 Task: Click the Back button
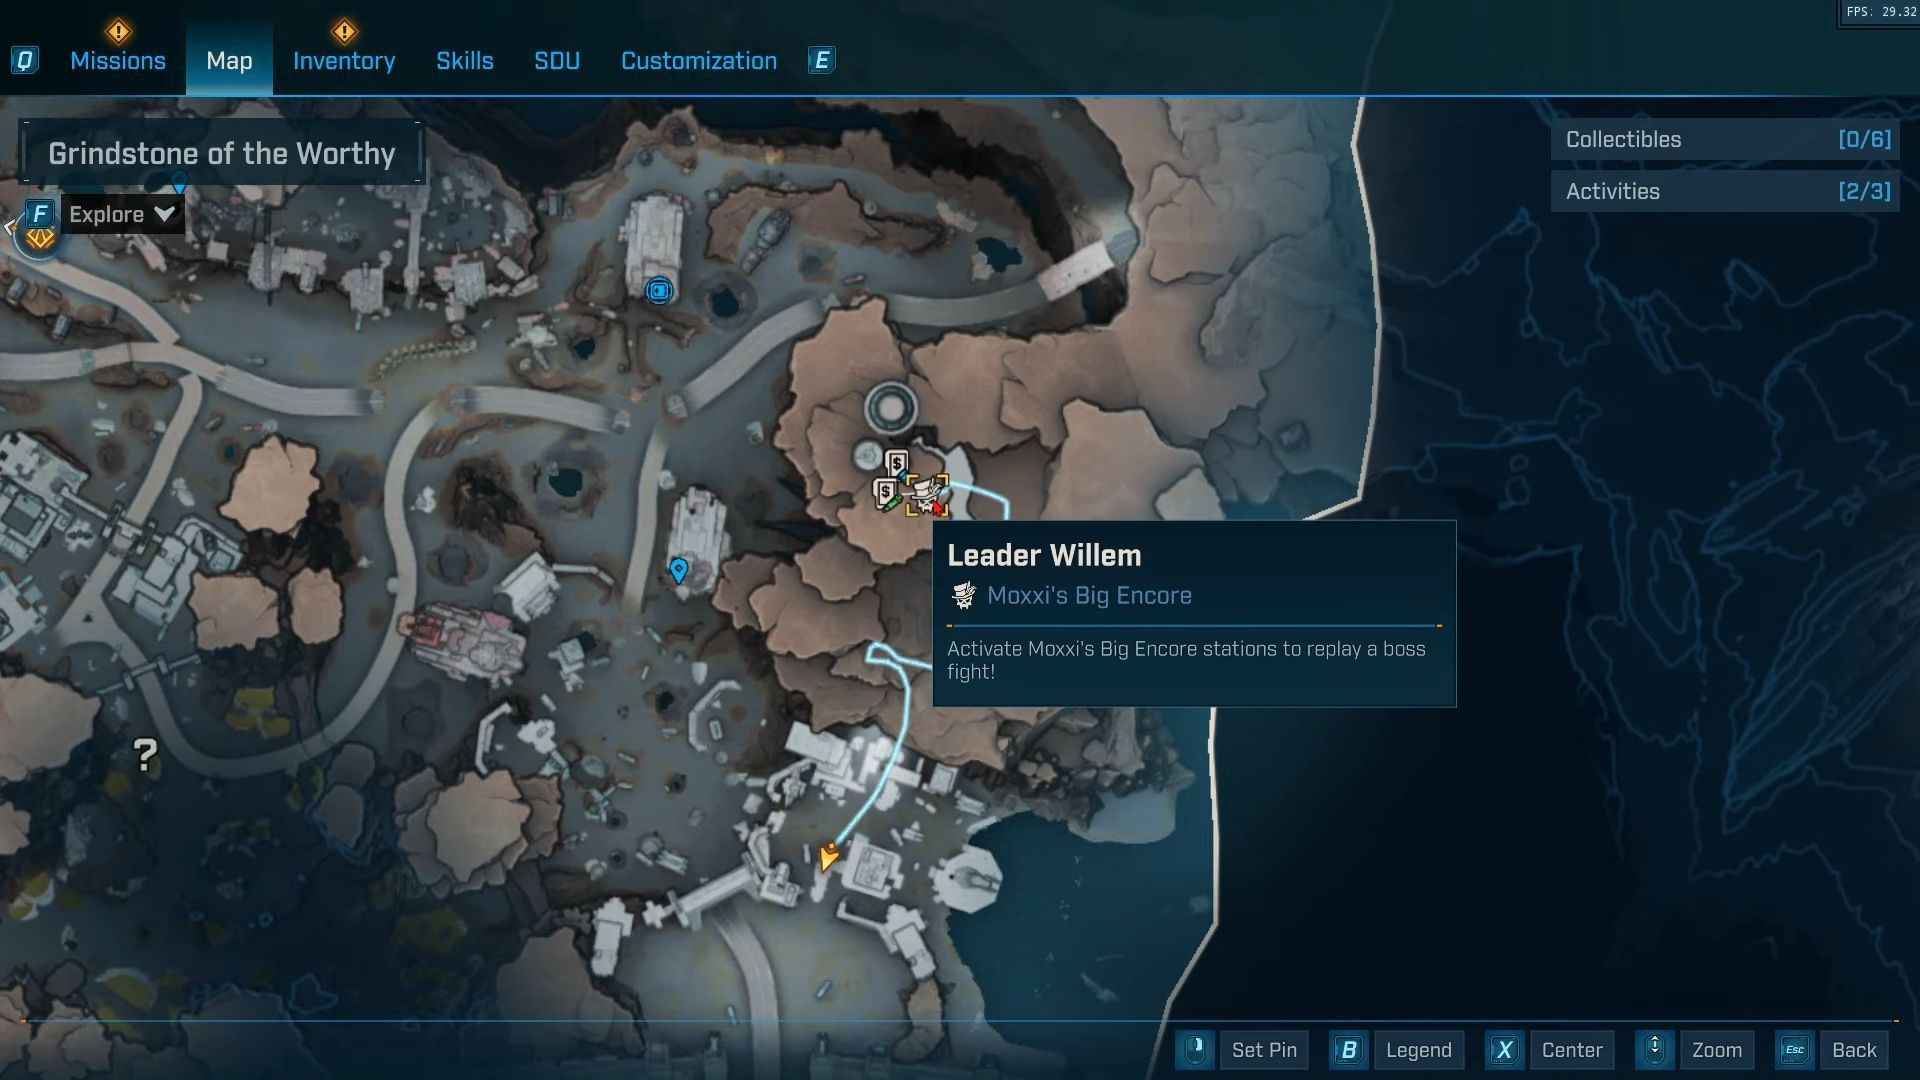(1853, 1050)
